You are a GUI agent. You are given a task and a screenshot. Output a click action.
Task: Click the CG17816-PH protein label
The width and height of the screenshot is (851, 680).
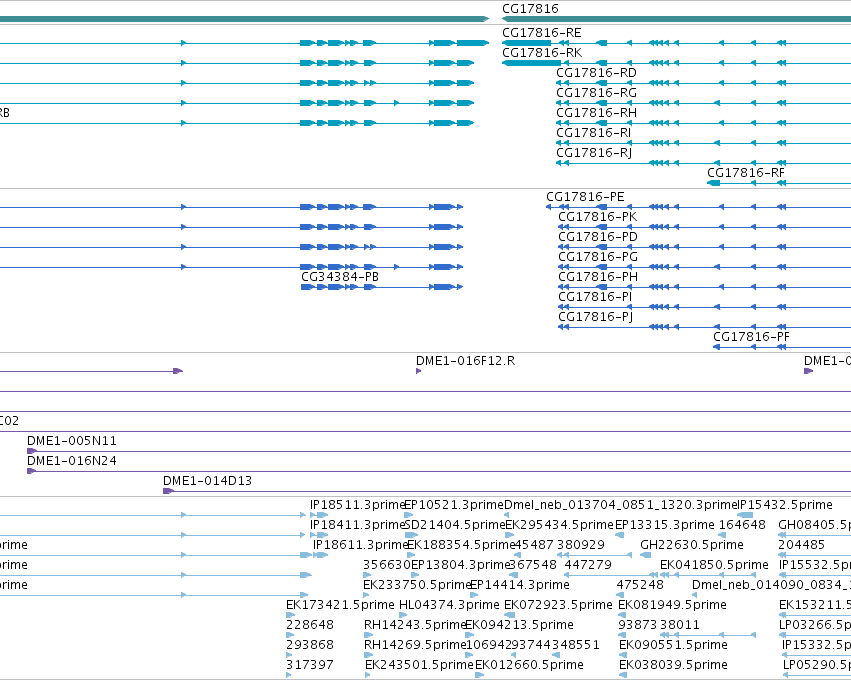click(x=598, y=277)
